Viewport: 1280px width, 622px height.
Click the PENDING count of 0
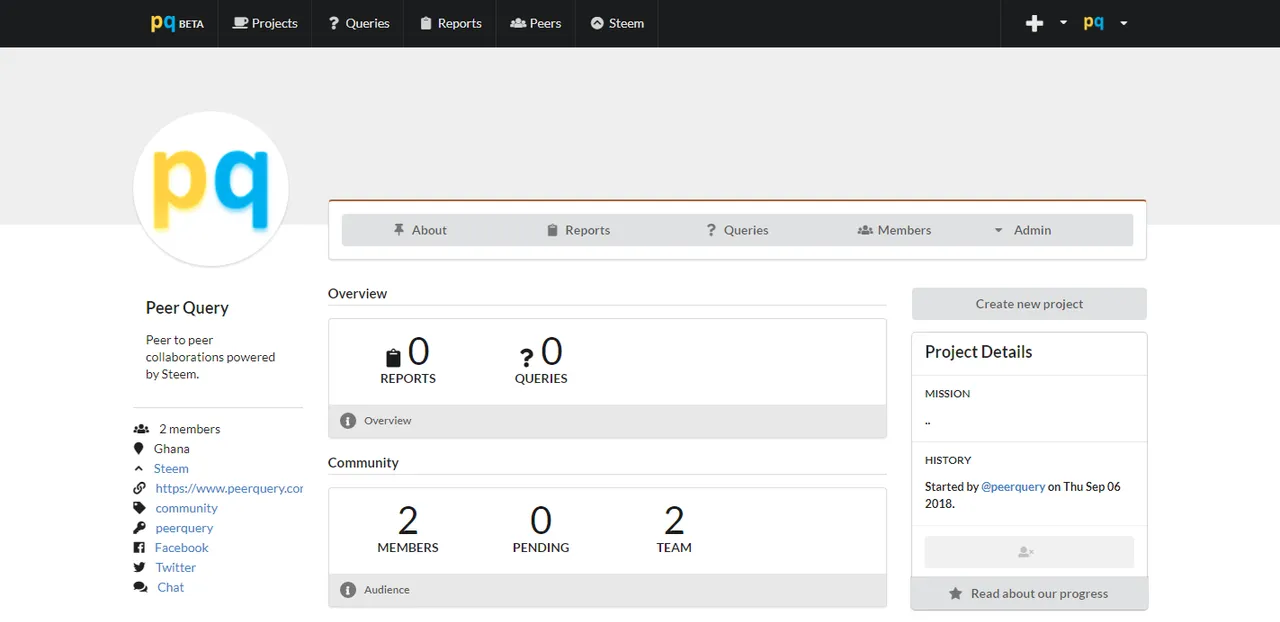pos(541,521)
